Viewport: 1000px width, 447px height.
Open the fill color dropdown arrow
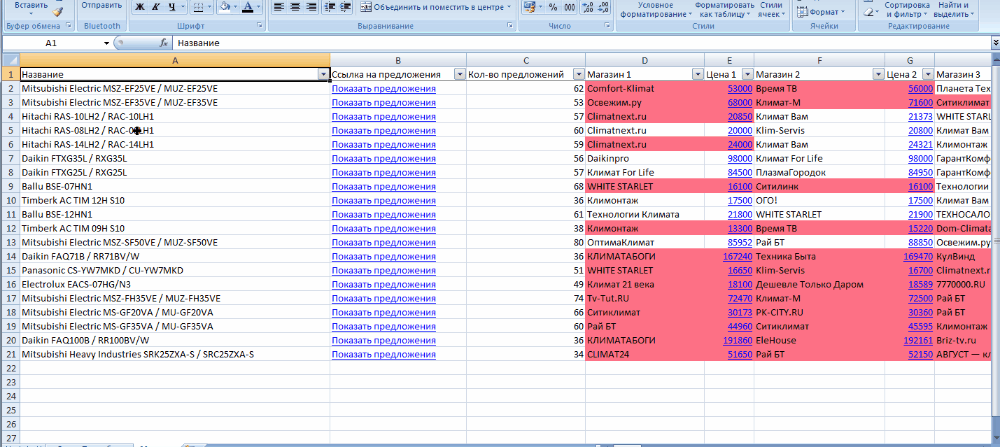pyautogui.click(x=235, y=8)
